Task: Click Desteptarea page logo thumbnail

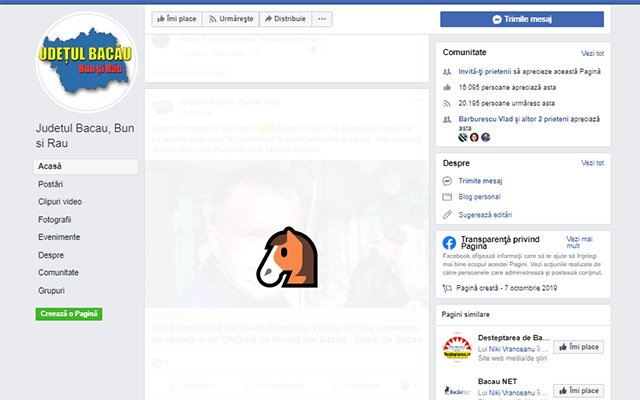Action: click(x=457, y=347)
